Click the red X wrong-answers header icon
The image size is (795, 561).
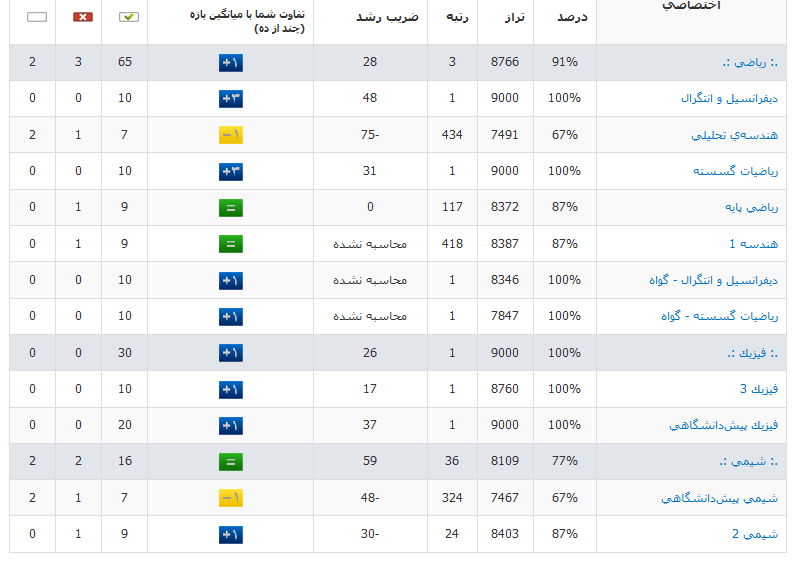pos(83,17)
